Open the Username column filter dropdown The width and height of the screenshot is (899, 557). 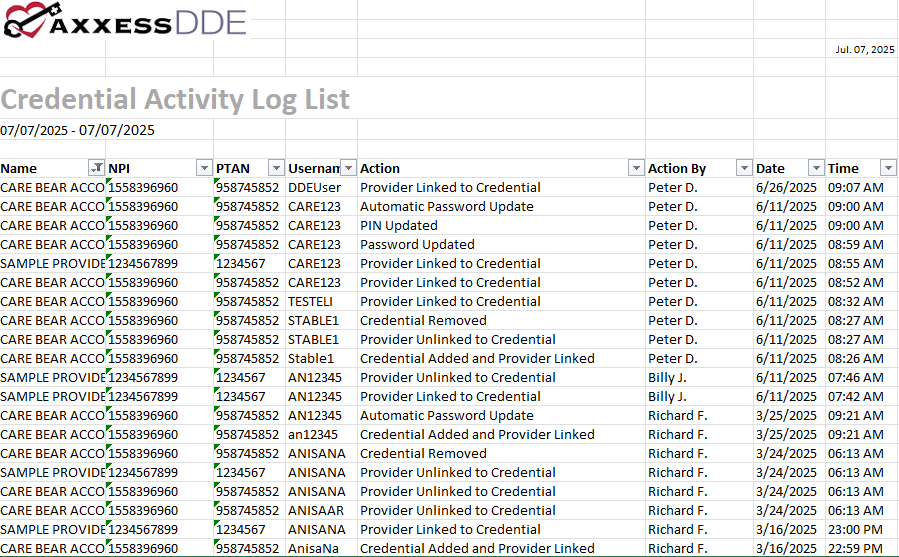pos(348,168)
